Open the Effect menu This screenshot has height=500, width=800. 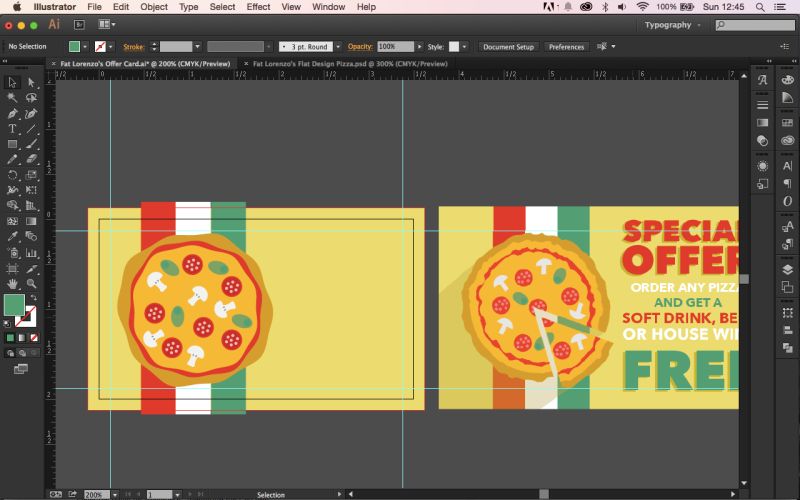258,7
